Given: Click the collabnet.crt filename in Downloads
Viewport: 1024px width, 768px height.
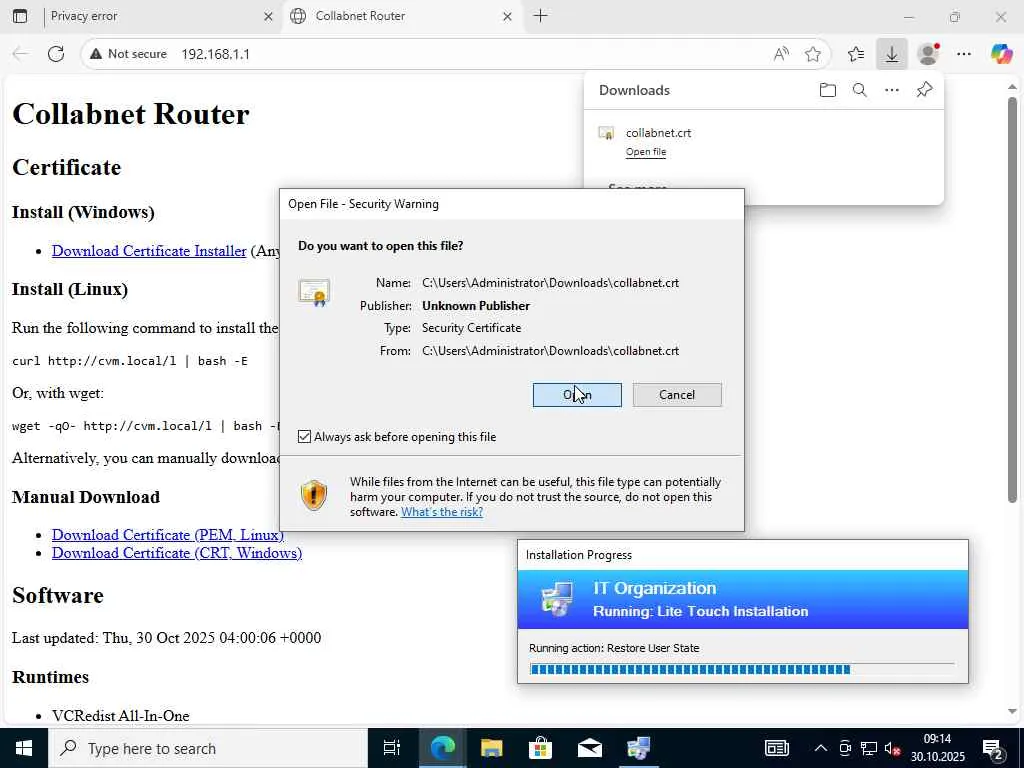Looking at the screenshot, I should (x=658, y=133).
